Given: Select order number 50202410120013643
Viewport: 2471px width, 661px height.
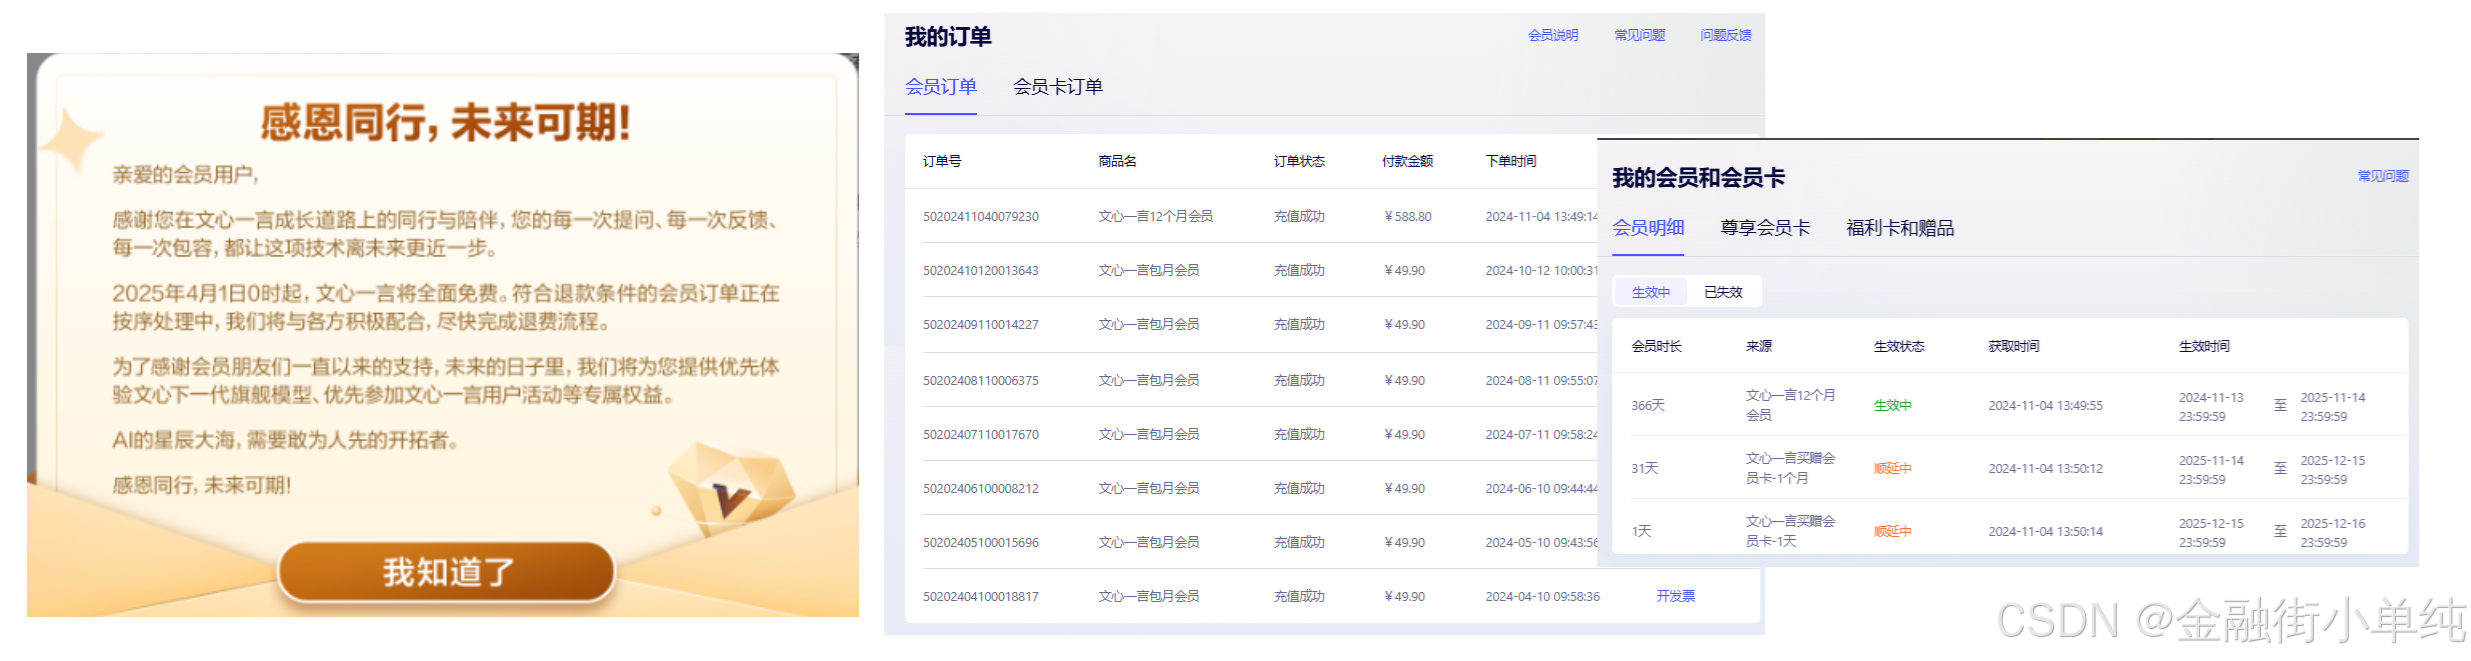Looking at the screenshot, I should tap(981, 270).
